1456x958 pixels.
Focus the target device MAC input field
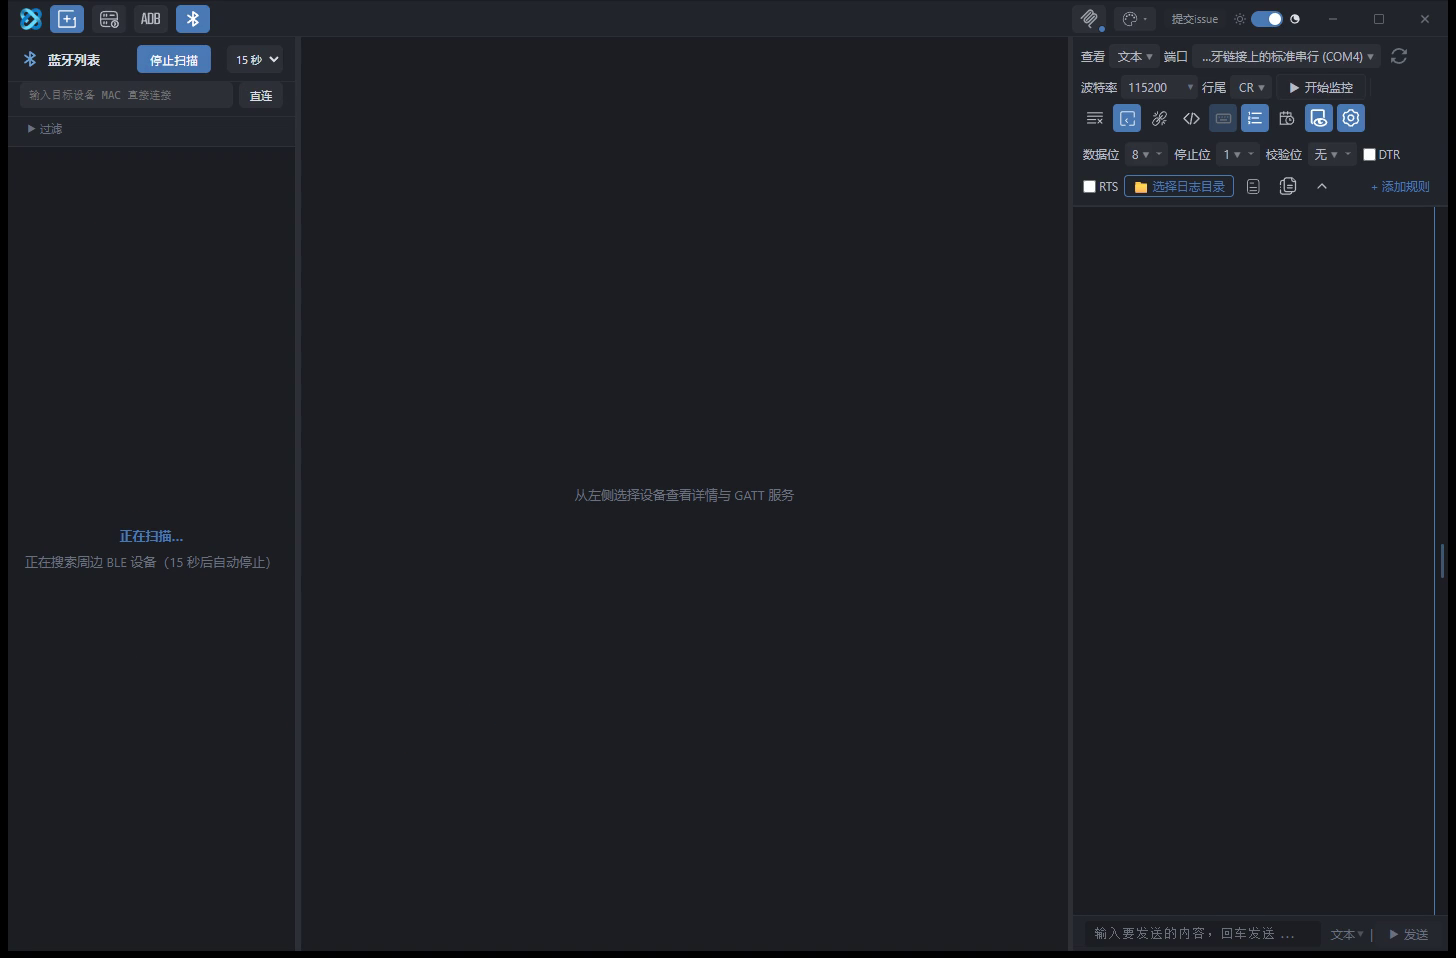coord(126,95)
